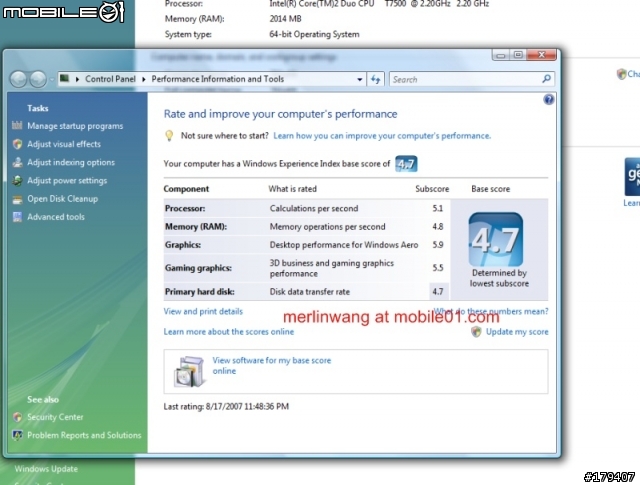The image size is (640, 485).
Task: Select the Processor row label
Action: click(185, 209)
